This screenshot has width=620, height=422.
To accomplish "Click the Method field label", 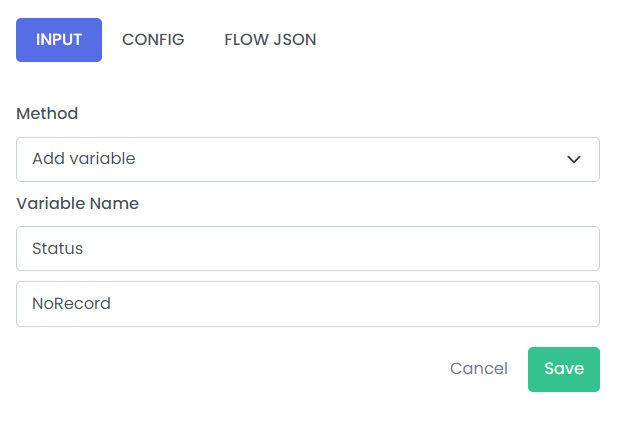I will (47, 114).
